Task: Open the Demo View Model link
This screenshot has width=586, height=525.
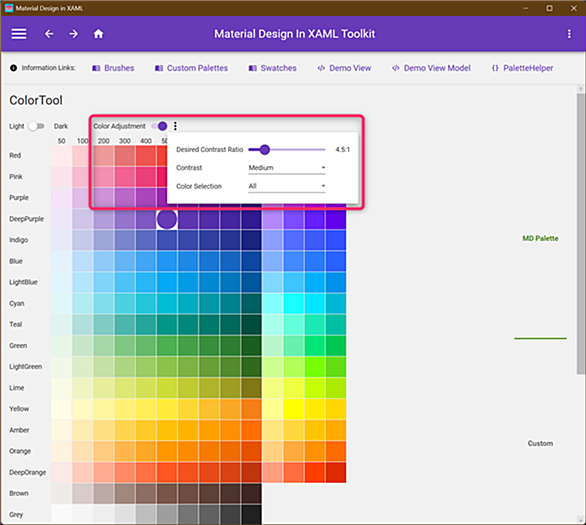Action: pyautogui.click(x=437, y=68)
